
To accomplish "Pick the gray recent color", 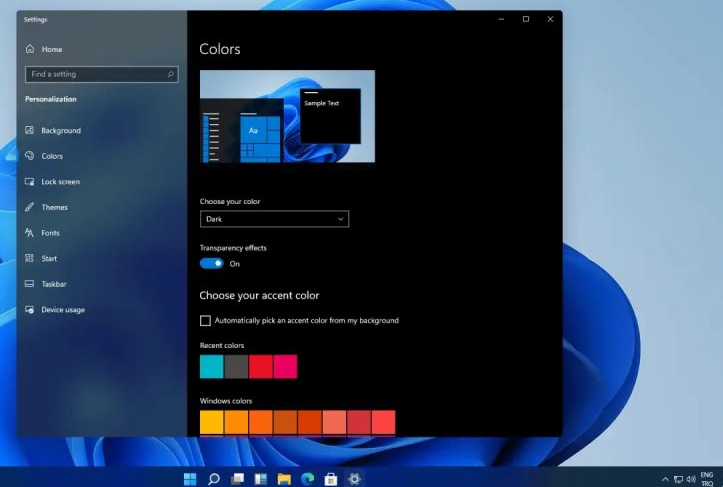I will (x=236, y=367).
